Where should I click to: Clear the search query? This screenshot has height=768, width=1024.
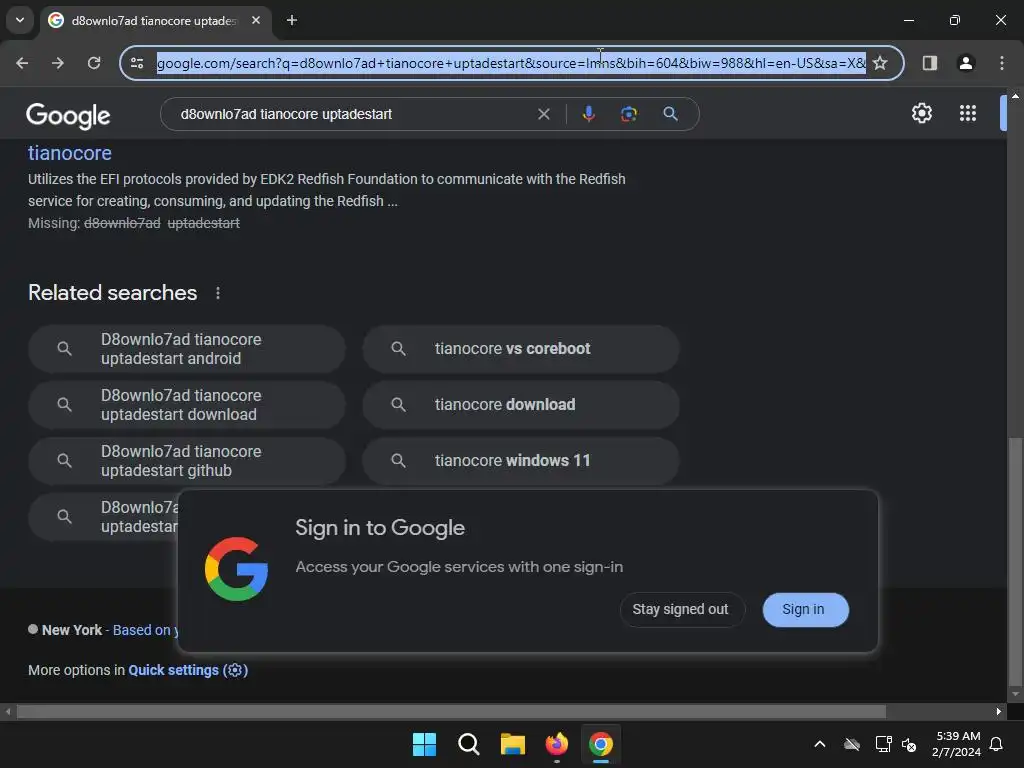(543, 114)
